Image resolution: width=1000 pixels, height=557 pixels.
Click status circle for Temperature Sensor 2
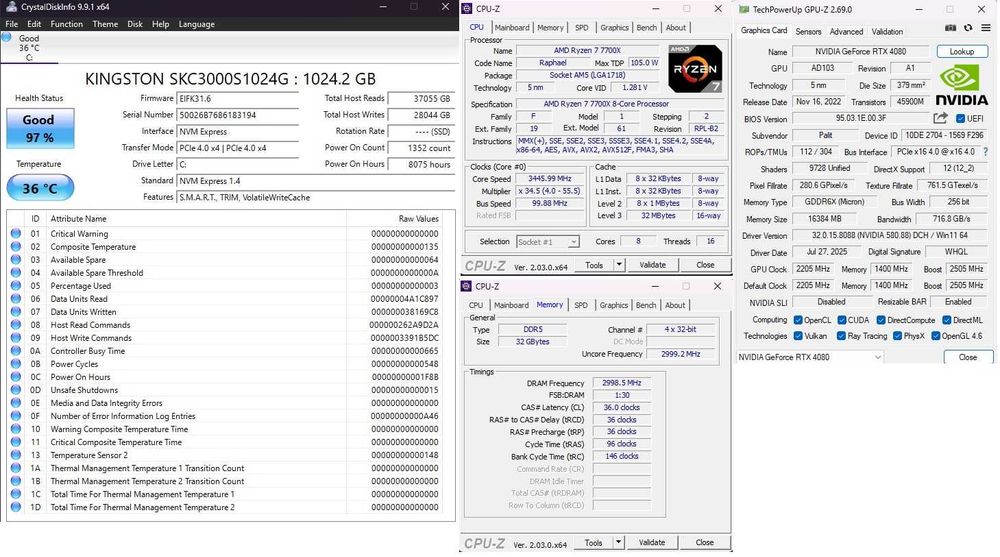[x=16, y=455]
